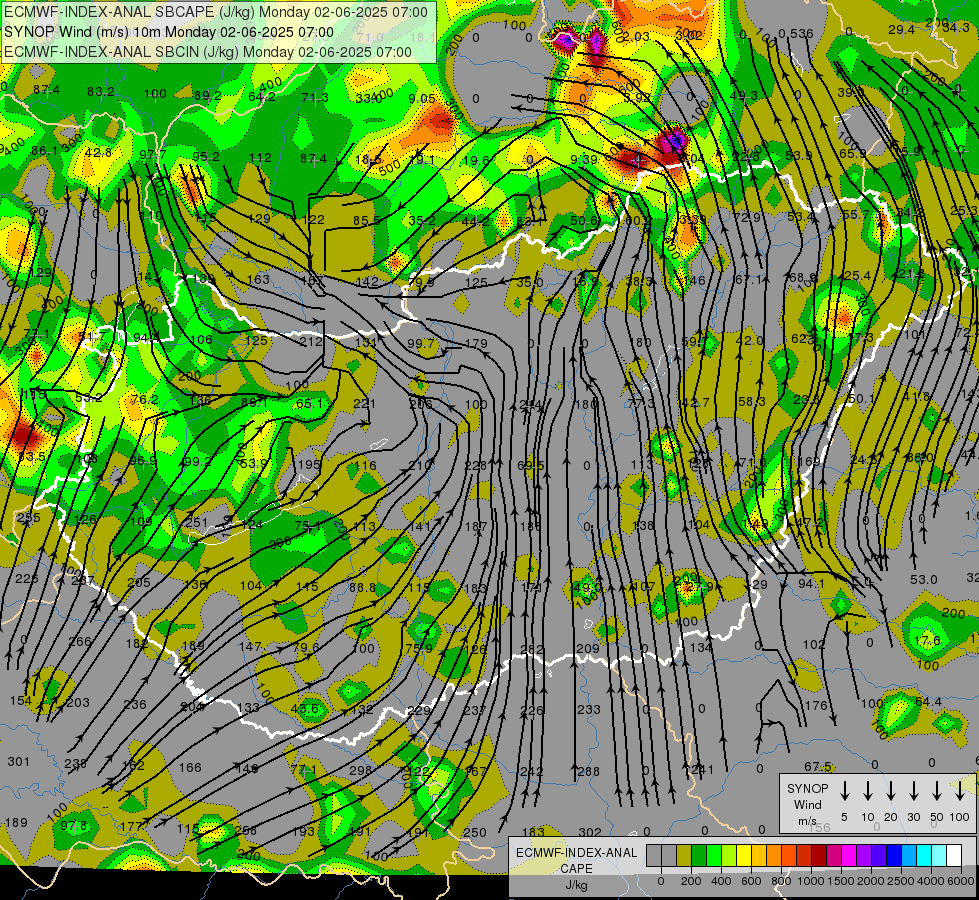The width and height of the screenshot is (979, 900).
Task: Pick the orange swatch in CAPE color scale
Action: 774,855
